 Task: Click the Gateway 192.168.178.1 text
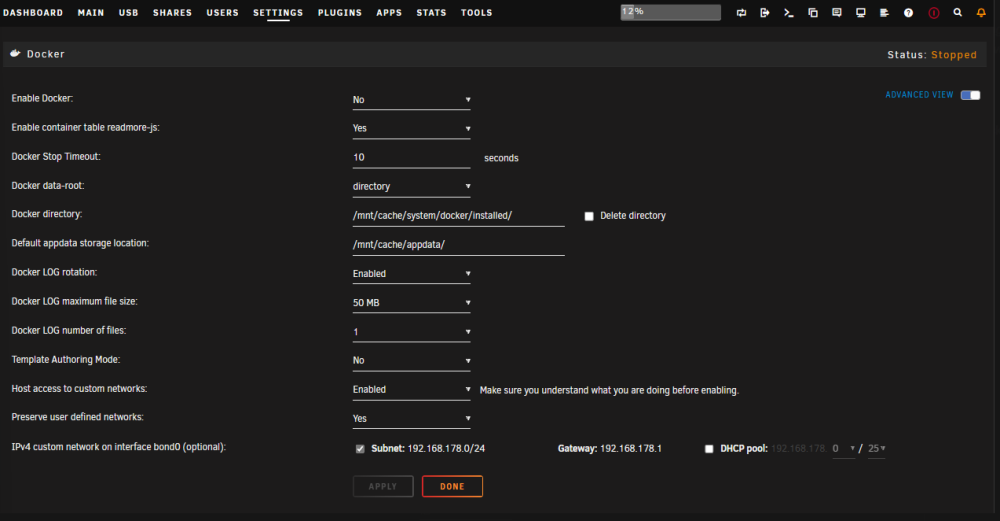(x=609, y=449)
